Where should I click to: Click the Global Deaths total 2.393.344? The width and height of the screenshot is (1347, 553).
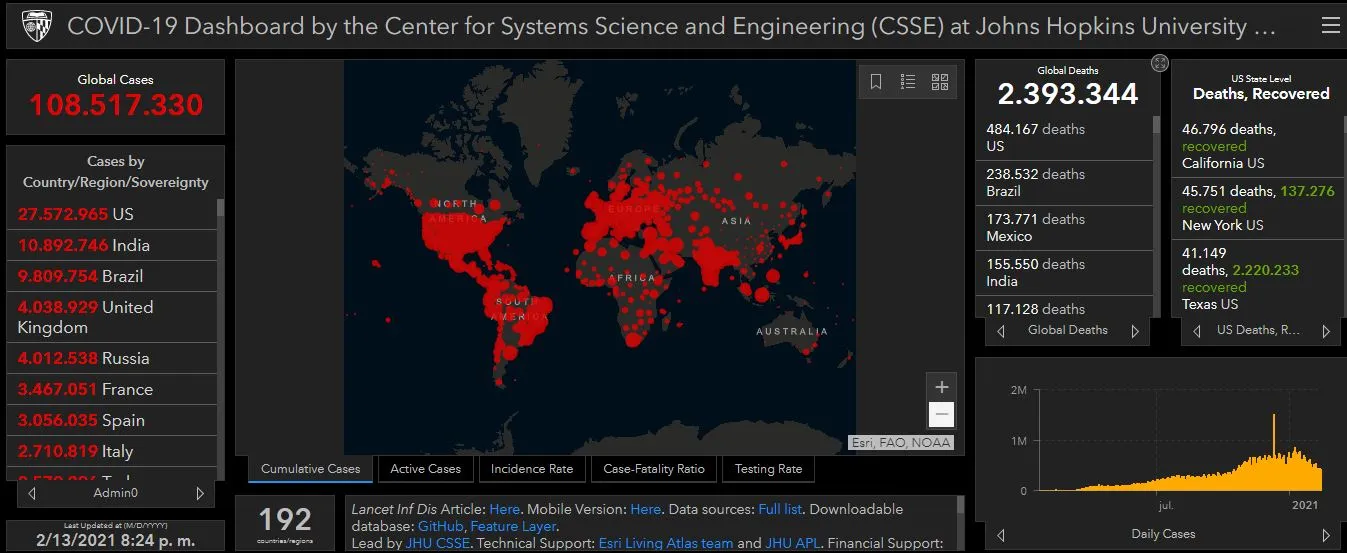[1068, 94]
